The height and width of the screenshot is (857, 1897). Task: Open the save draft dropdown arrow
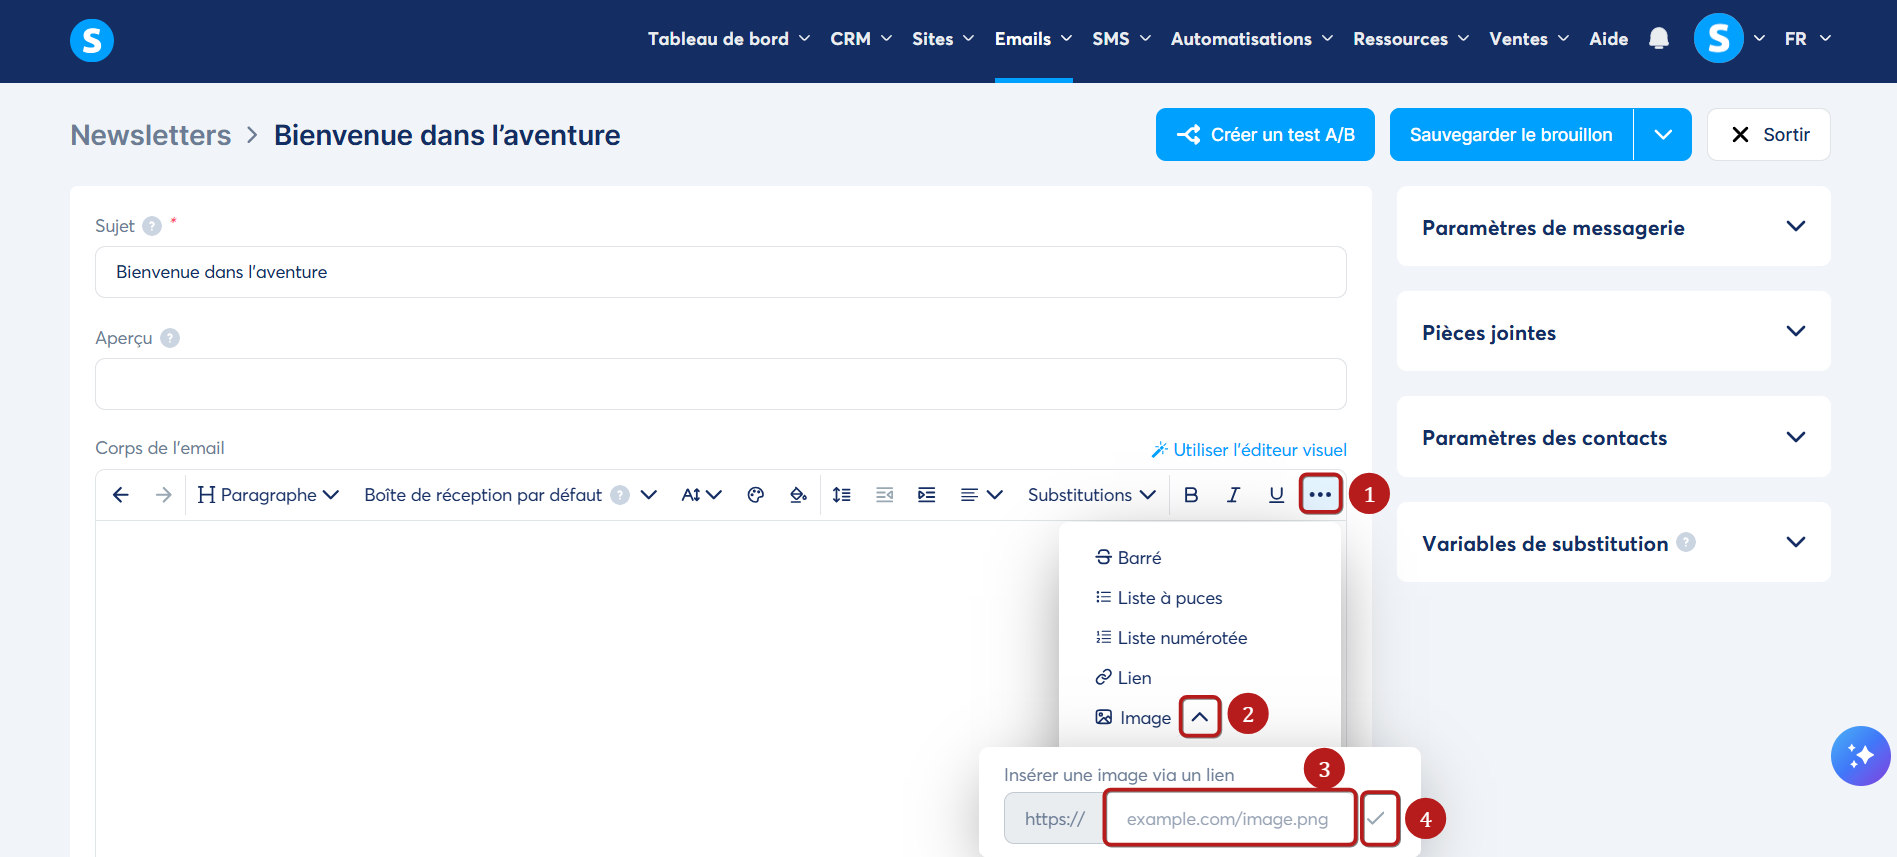[1663, 135]
